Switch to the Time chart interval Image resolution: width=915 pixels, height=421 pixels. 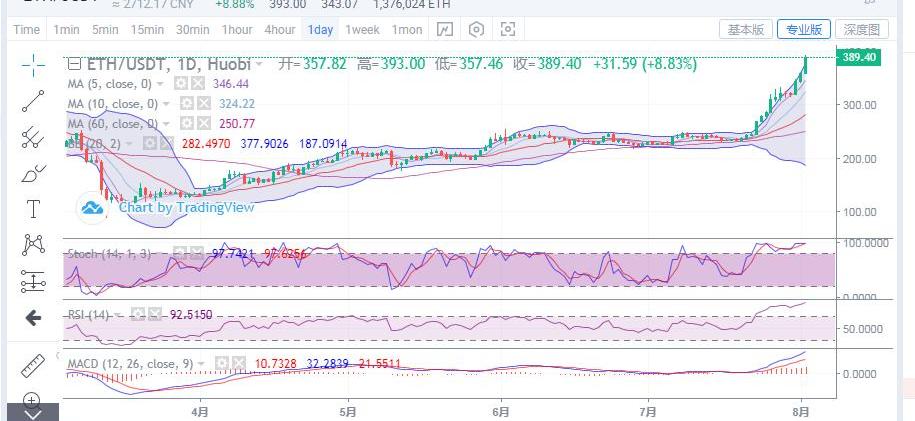(27, 29)
